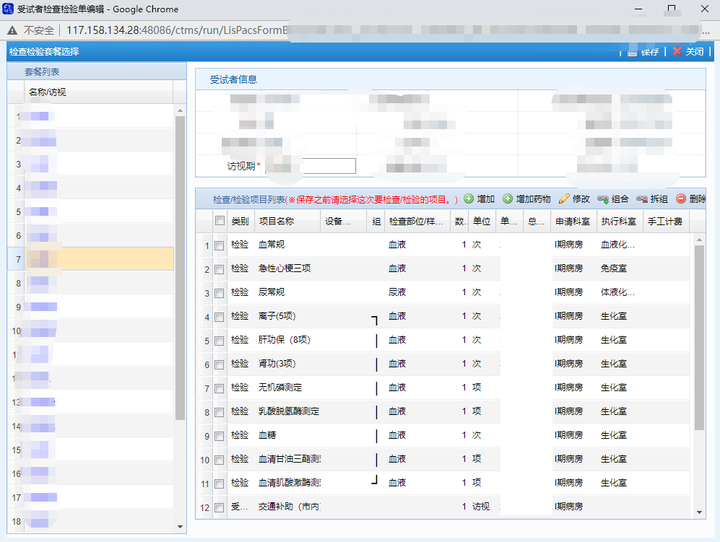Click the 套餐列表 scroll up arrow
Viewport: 720px width, 542px height.
[180, 111]
